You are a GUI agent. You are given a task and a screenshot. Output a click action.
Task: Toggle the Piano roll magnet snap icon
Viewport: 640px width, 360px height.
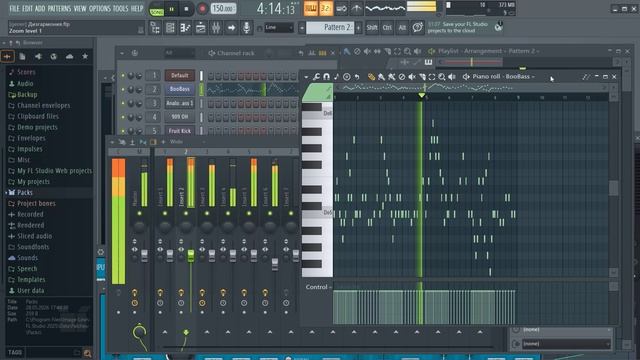[326, 77]
